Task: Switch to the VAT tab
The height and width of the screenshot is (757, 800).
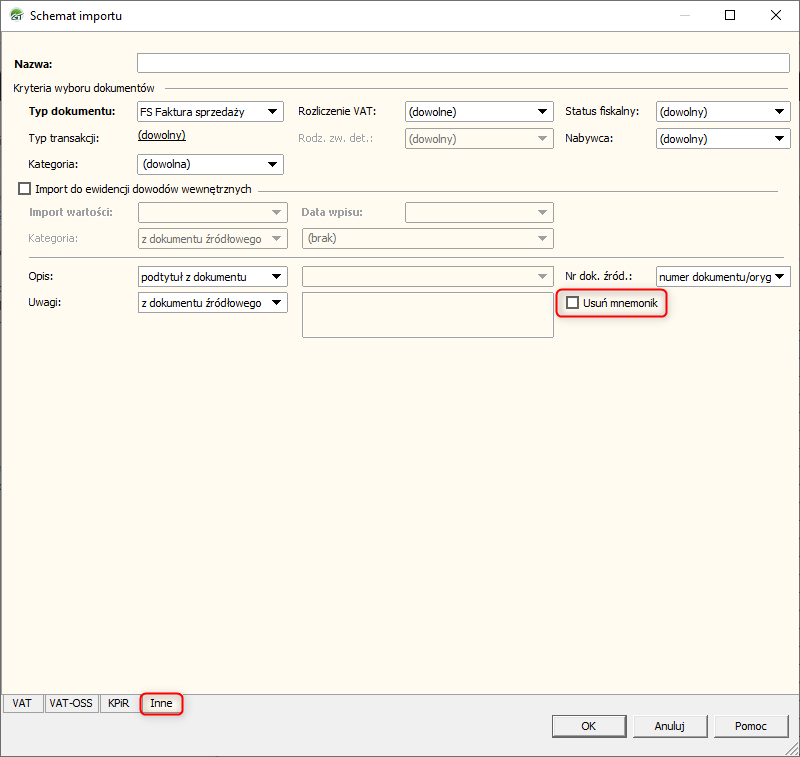Action: (x=22, y=703)
